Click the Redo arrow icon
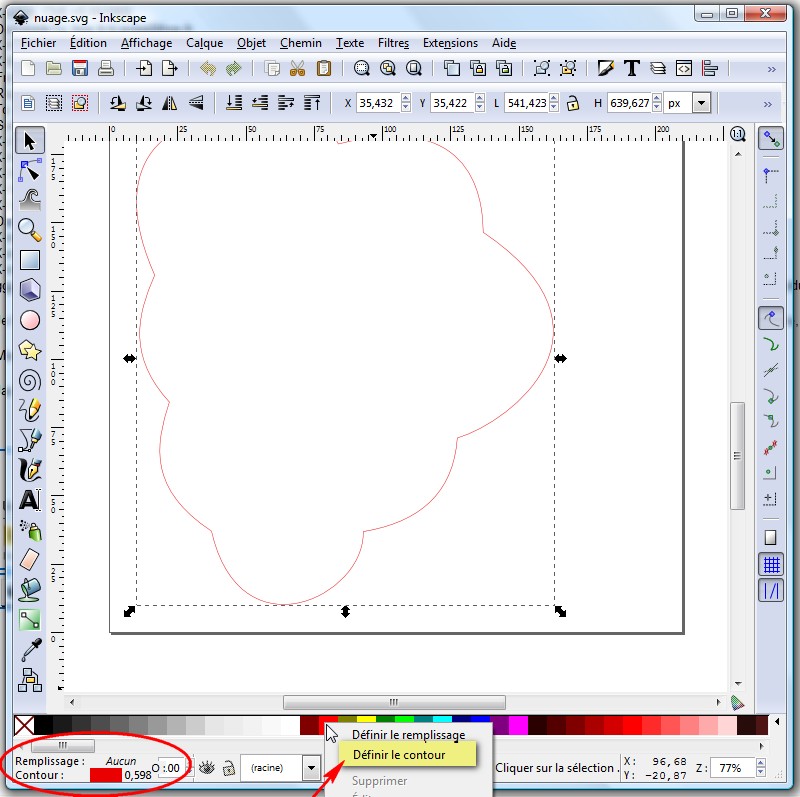The image size is (800, 797). (234, 68)
